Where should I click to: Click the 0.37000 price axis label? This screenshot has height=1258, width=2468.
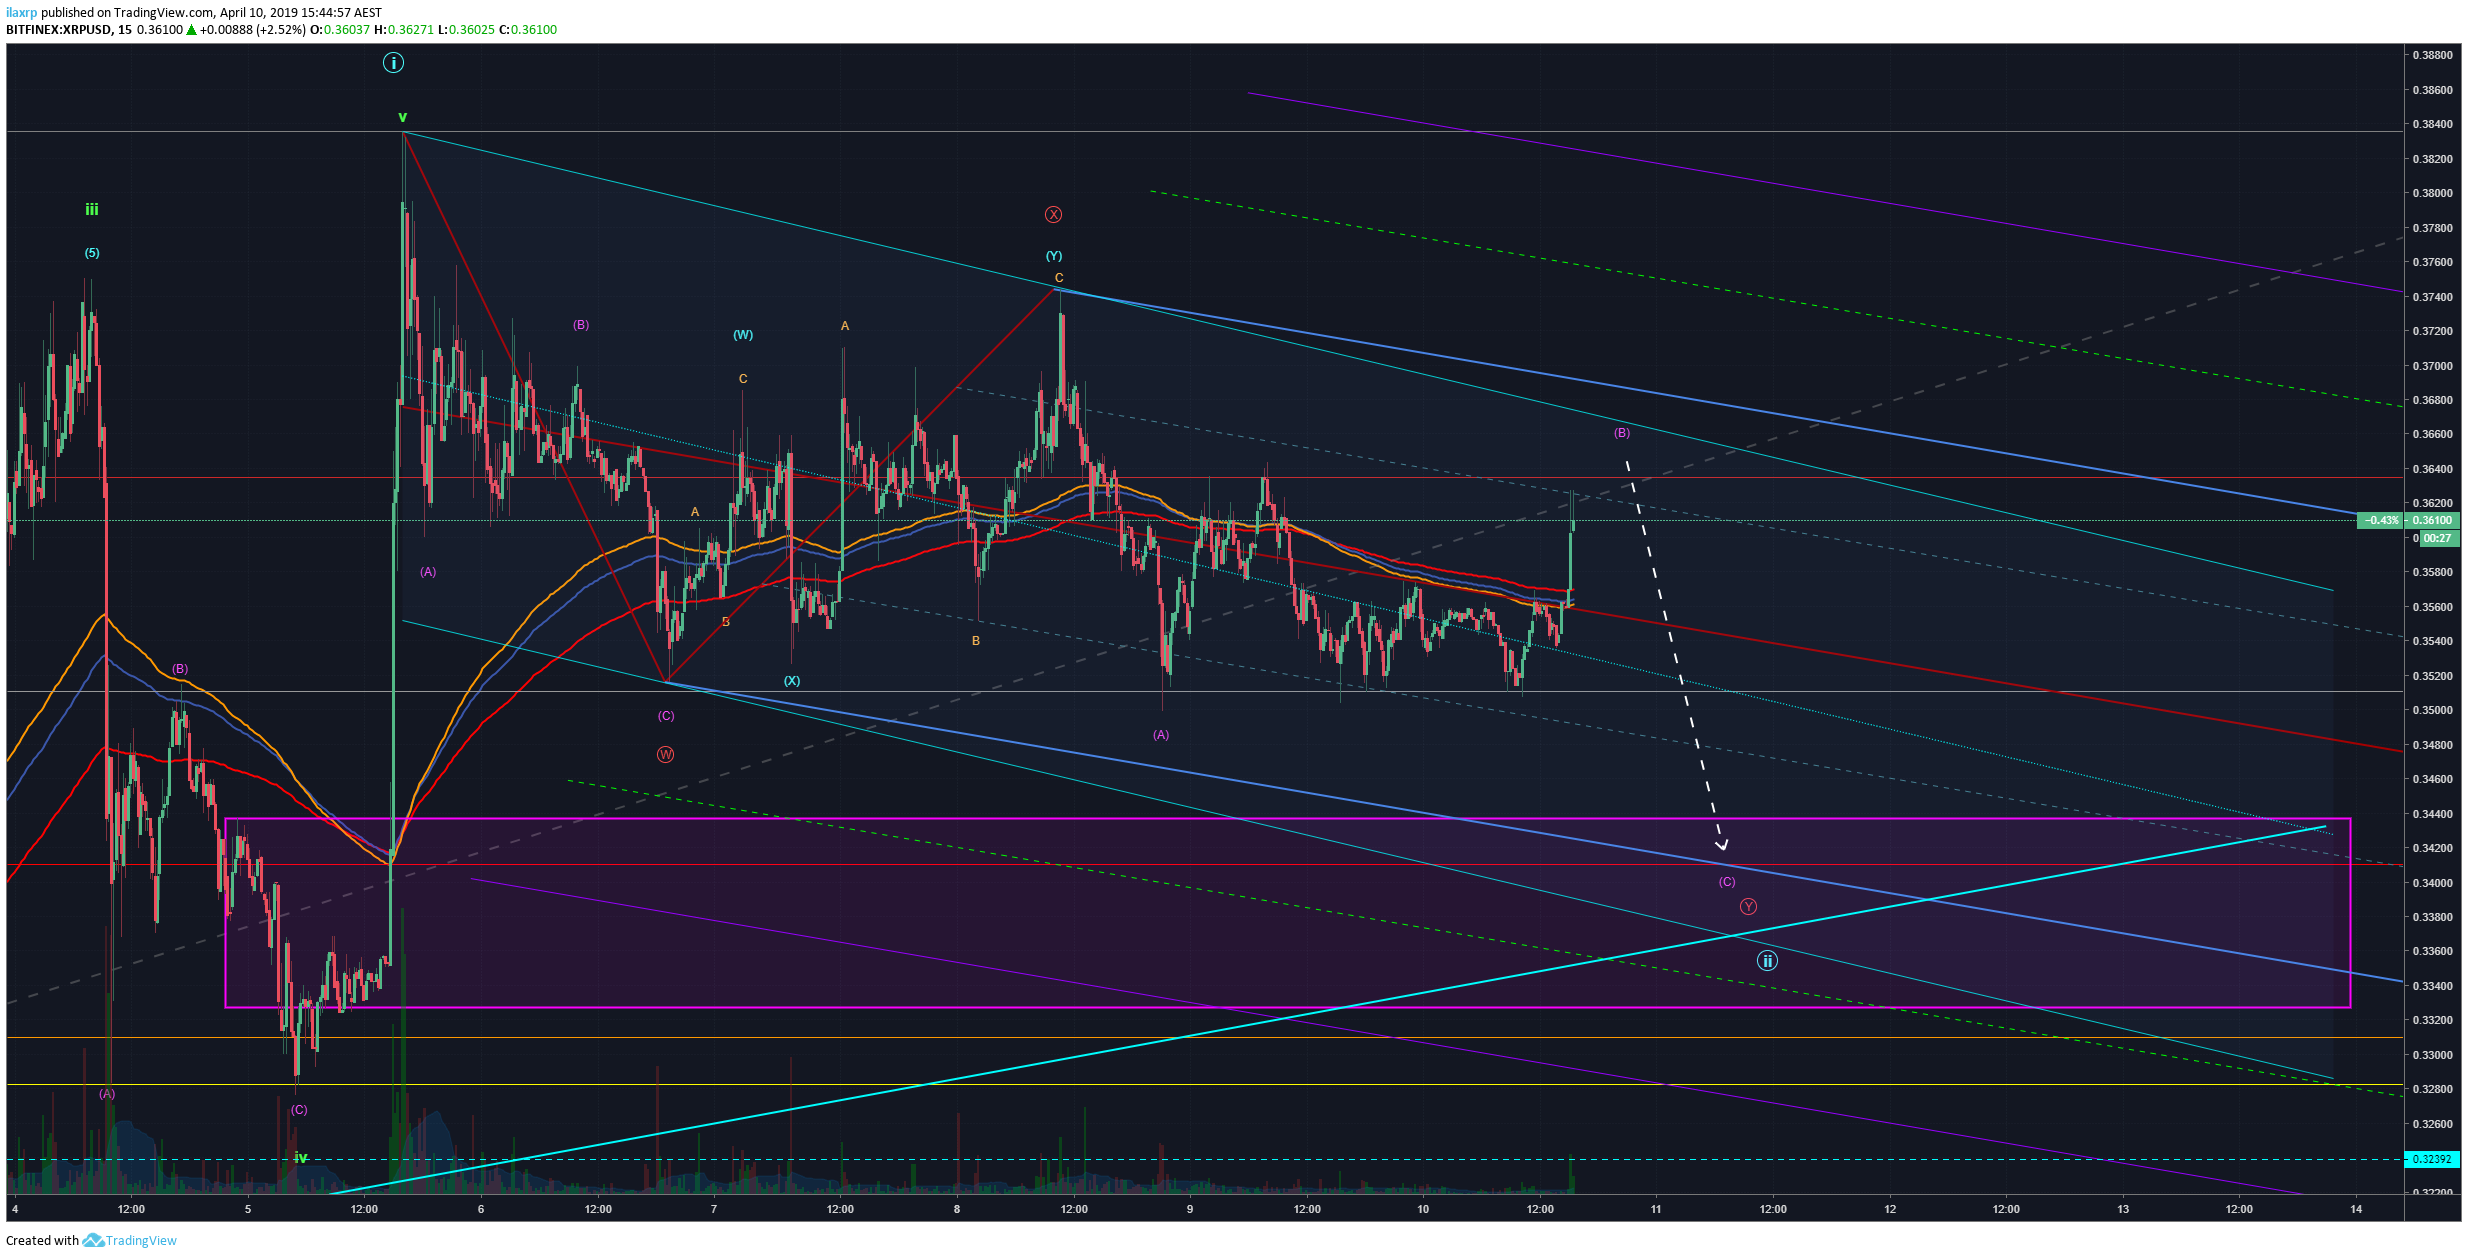point(2433,366)
